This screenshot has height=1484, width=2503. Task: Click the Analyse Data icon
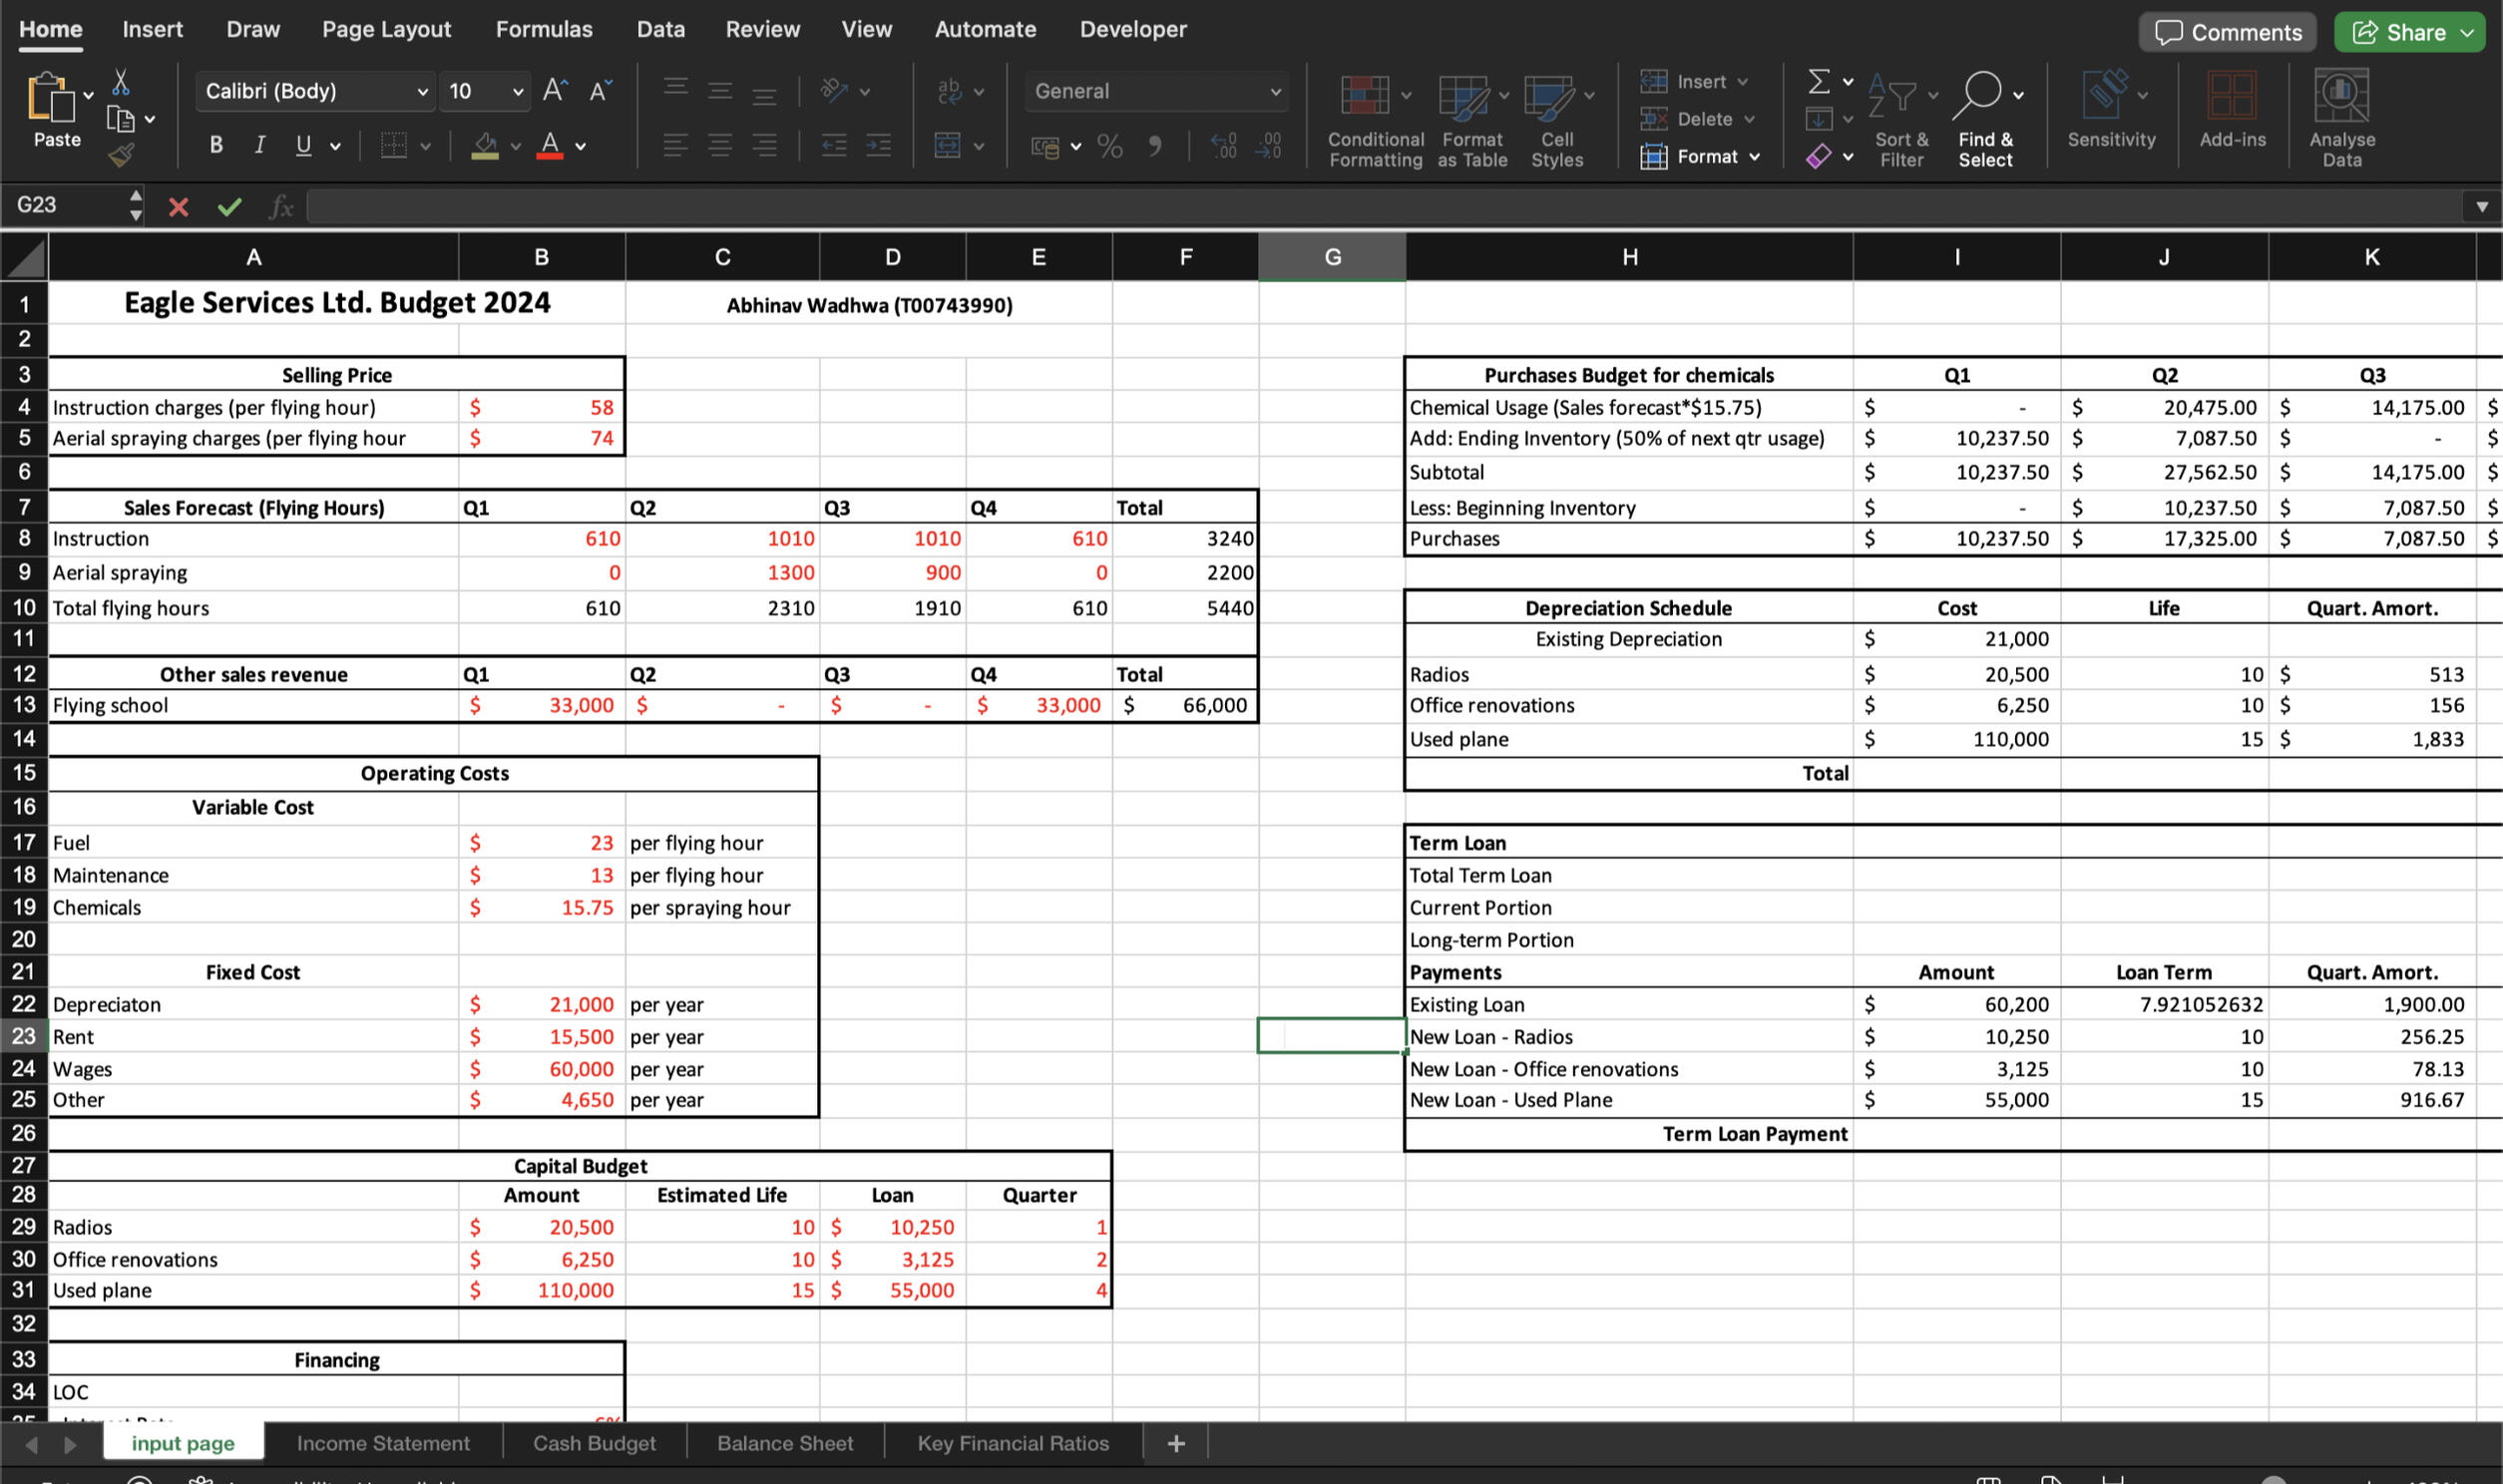point(2340,96)
